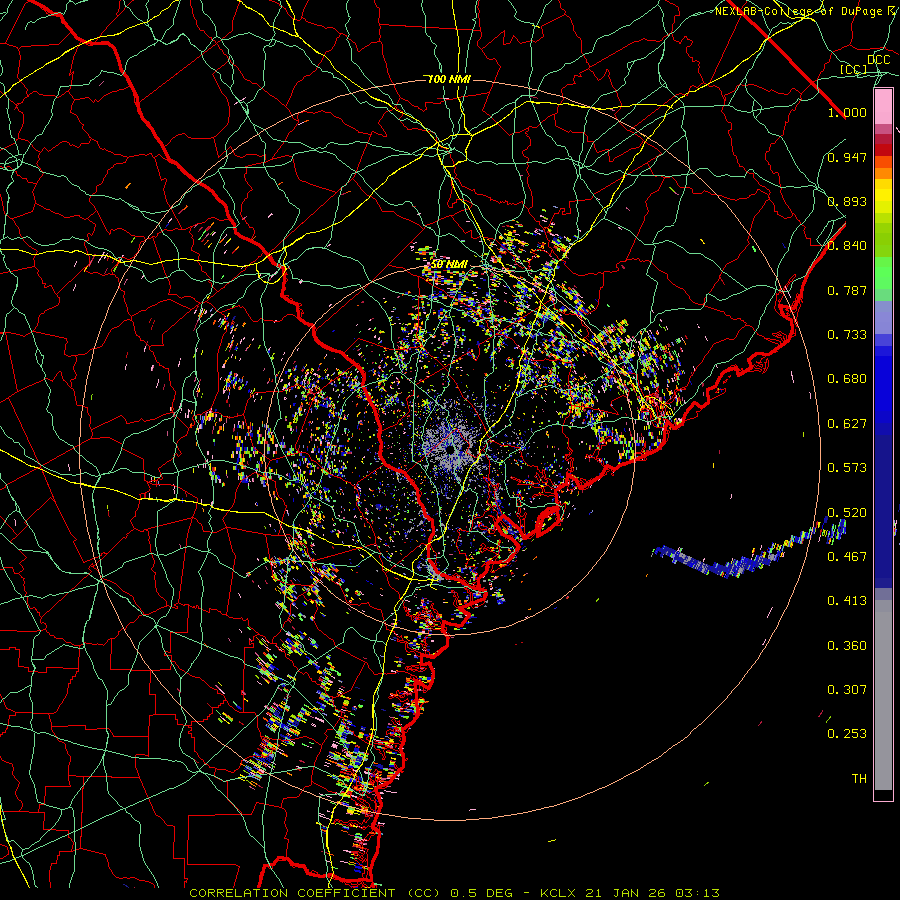Click the 03:13 timestamp
The height and width of the screenshot is (900, 900).
pos(697,893)
